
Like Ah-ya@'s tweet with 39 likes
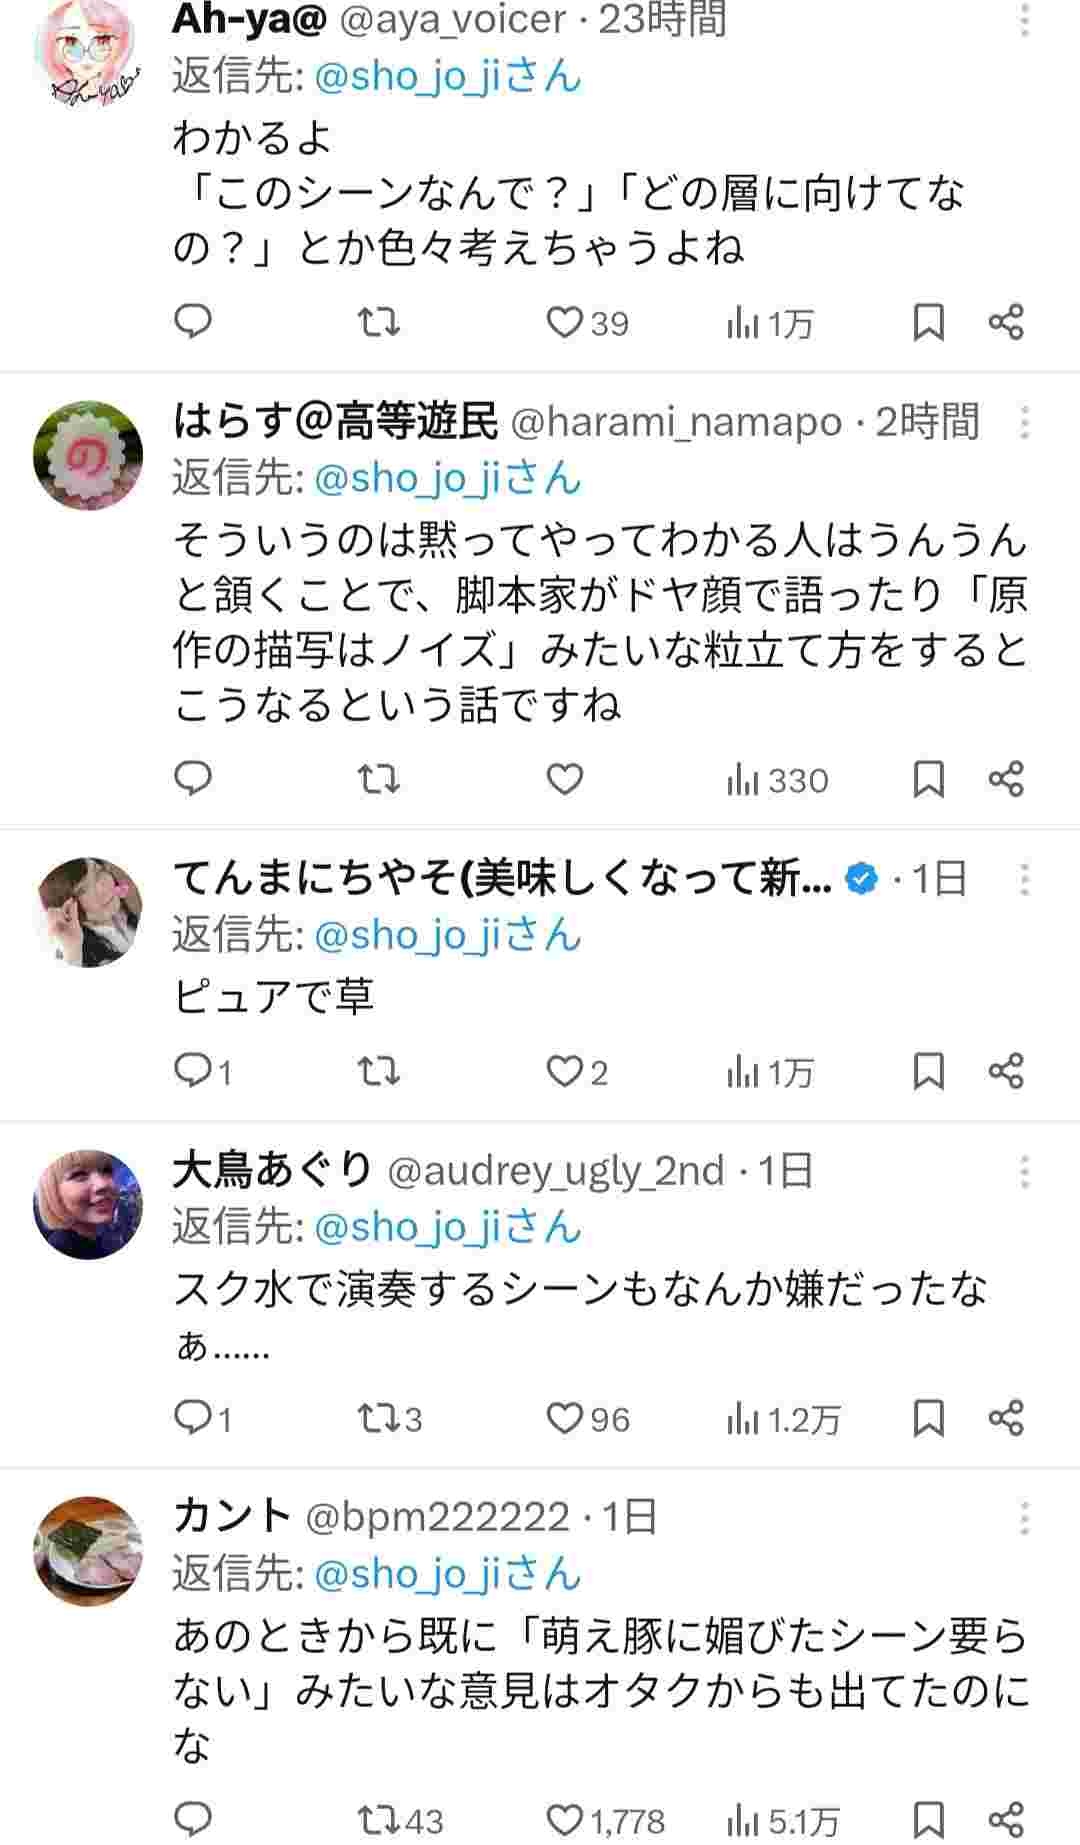tap(565, 322)
